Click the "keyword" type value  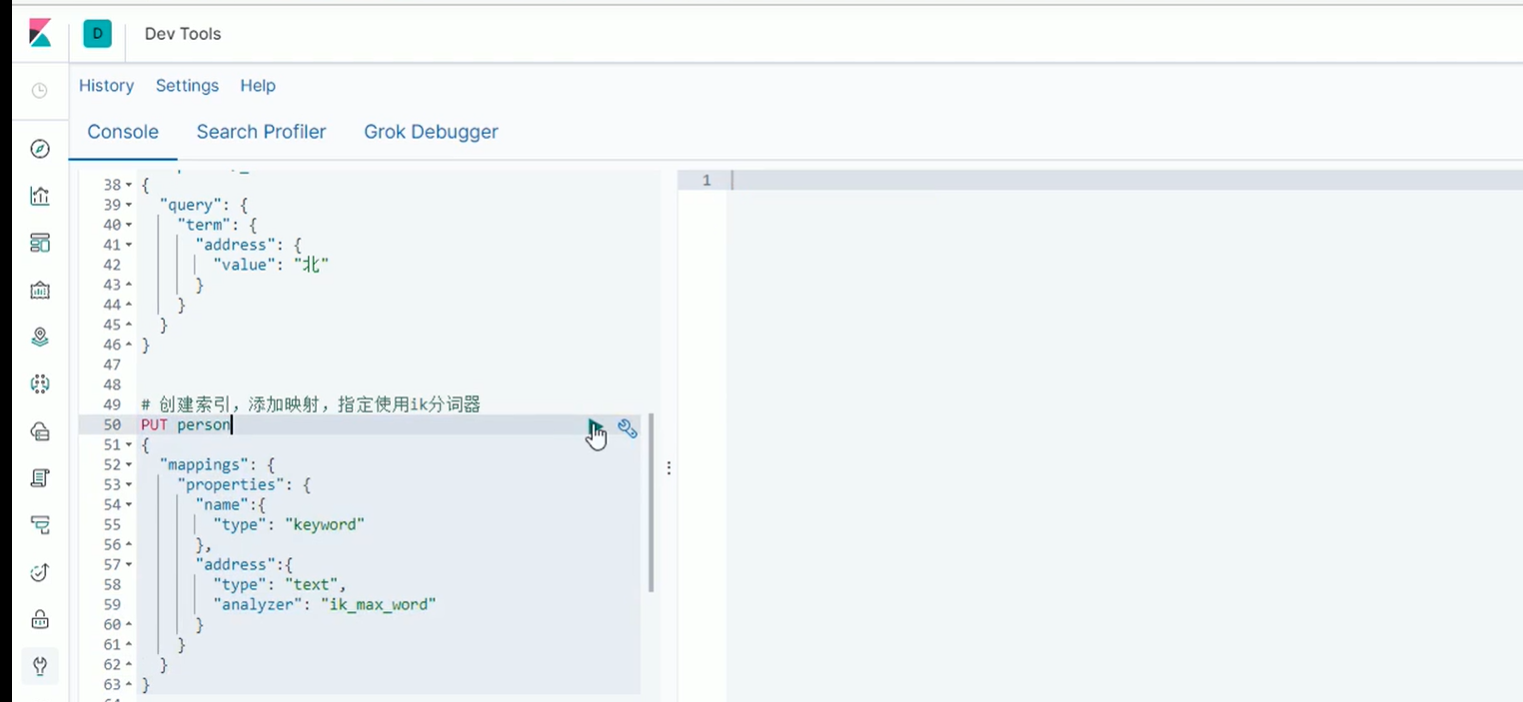[x=324, y=525]
